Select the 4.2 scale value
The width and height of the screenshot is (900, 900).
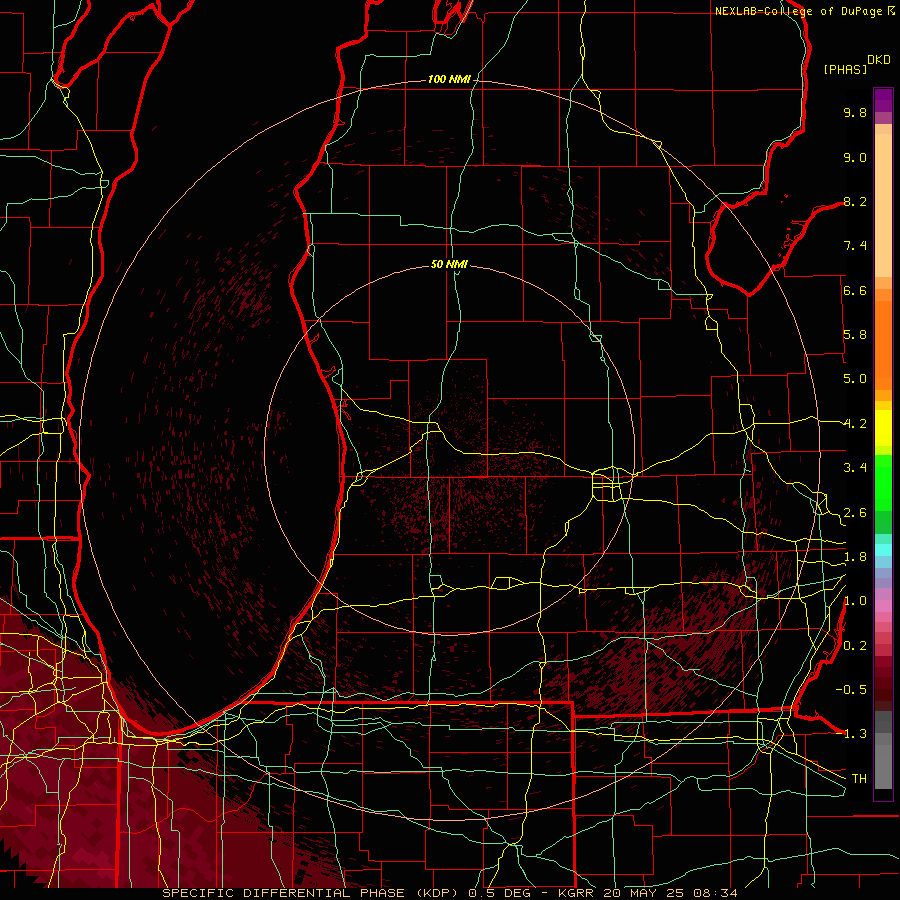855,424
